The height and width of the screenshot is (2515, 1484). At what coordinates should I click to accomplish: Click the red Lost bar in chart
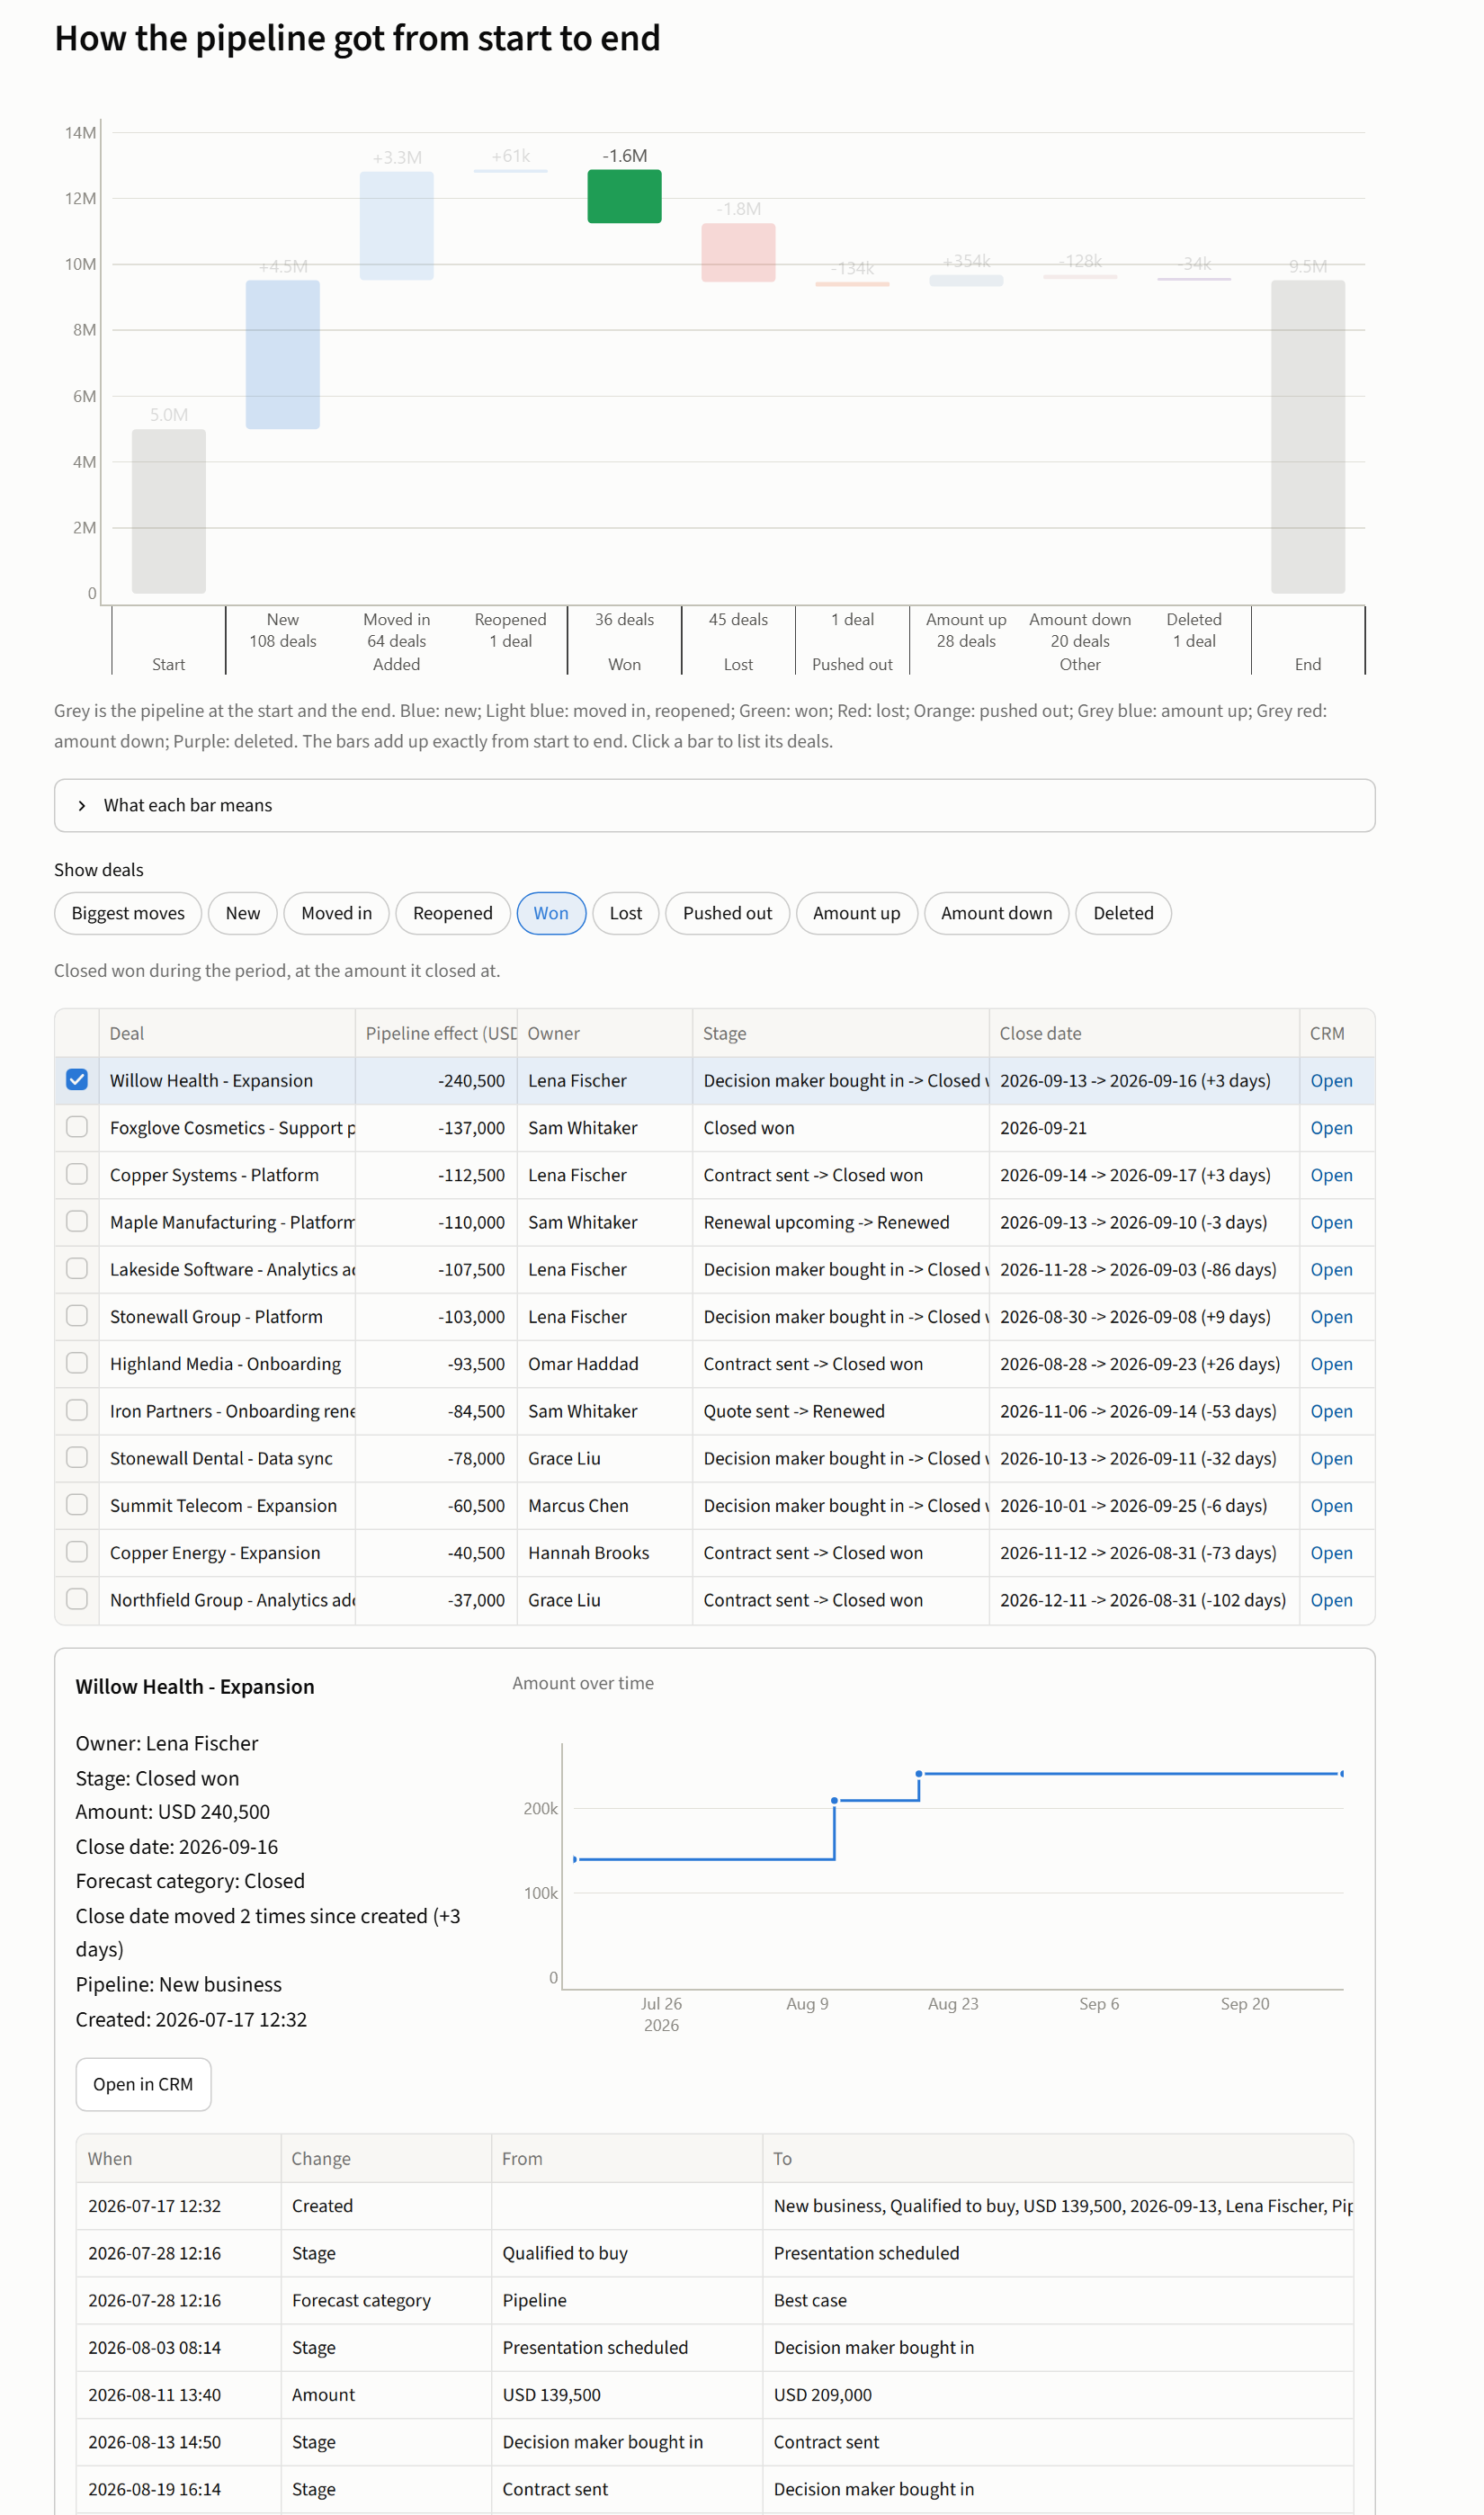click(738, 252)
